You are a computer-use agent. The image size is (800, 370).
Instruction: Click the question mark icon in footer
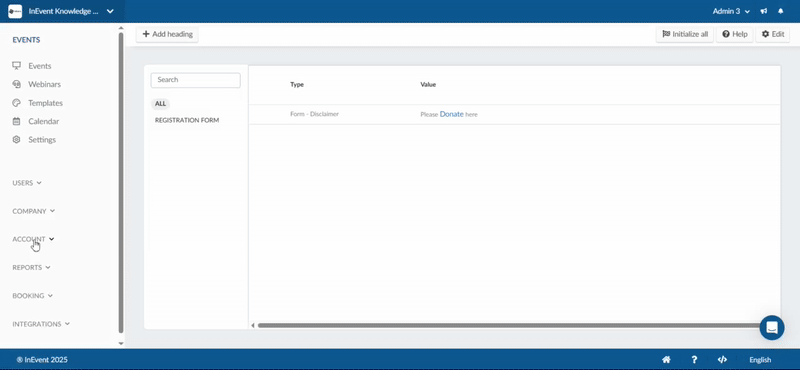[x=694, y=360]
